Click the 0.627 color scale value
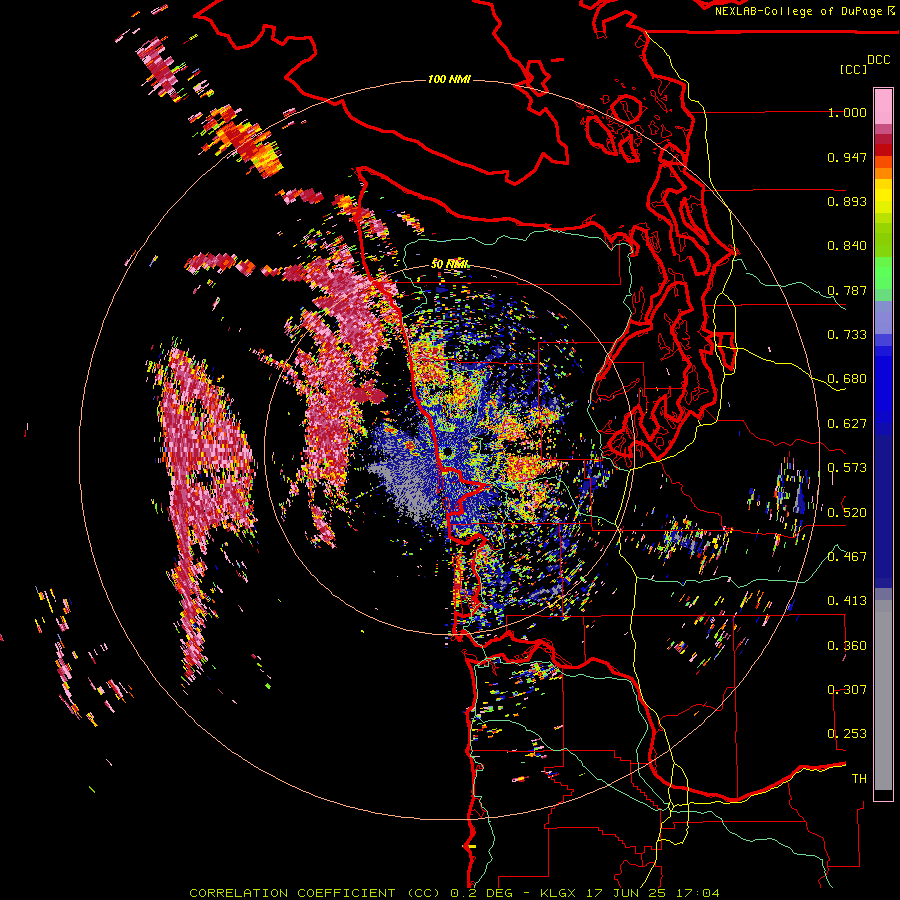The width and height of the screenshot is (900, 900). tap(847, 424)
